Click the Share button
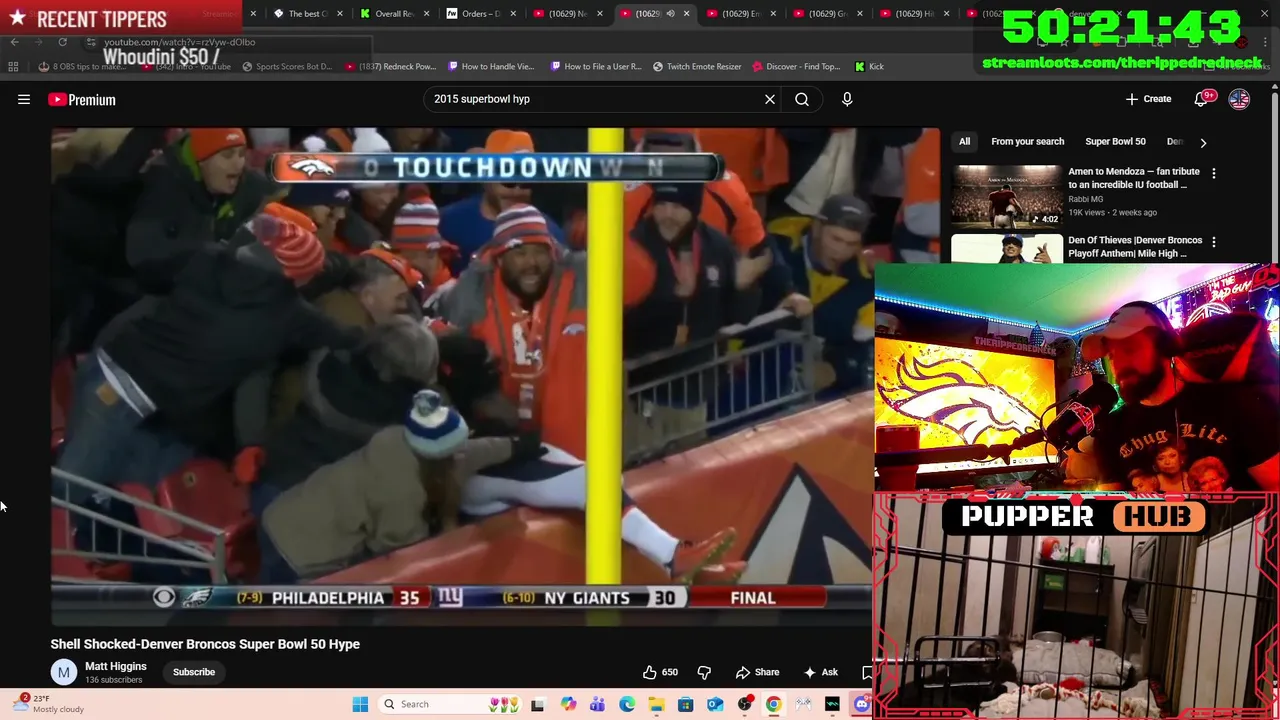 [757, 672]
